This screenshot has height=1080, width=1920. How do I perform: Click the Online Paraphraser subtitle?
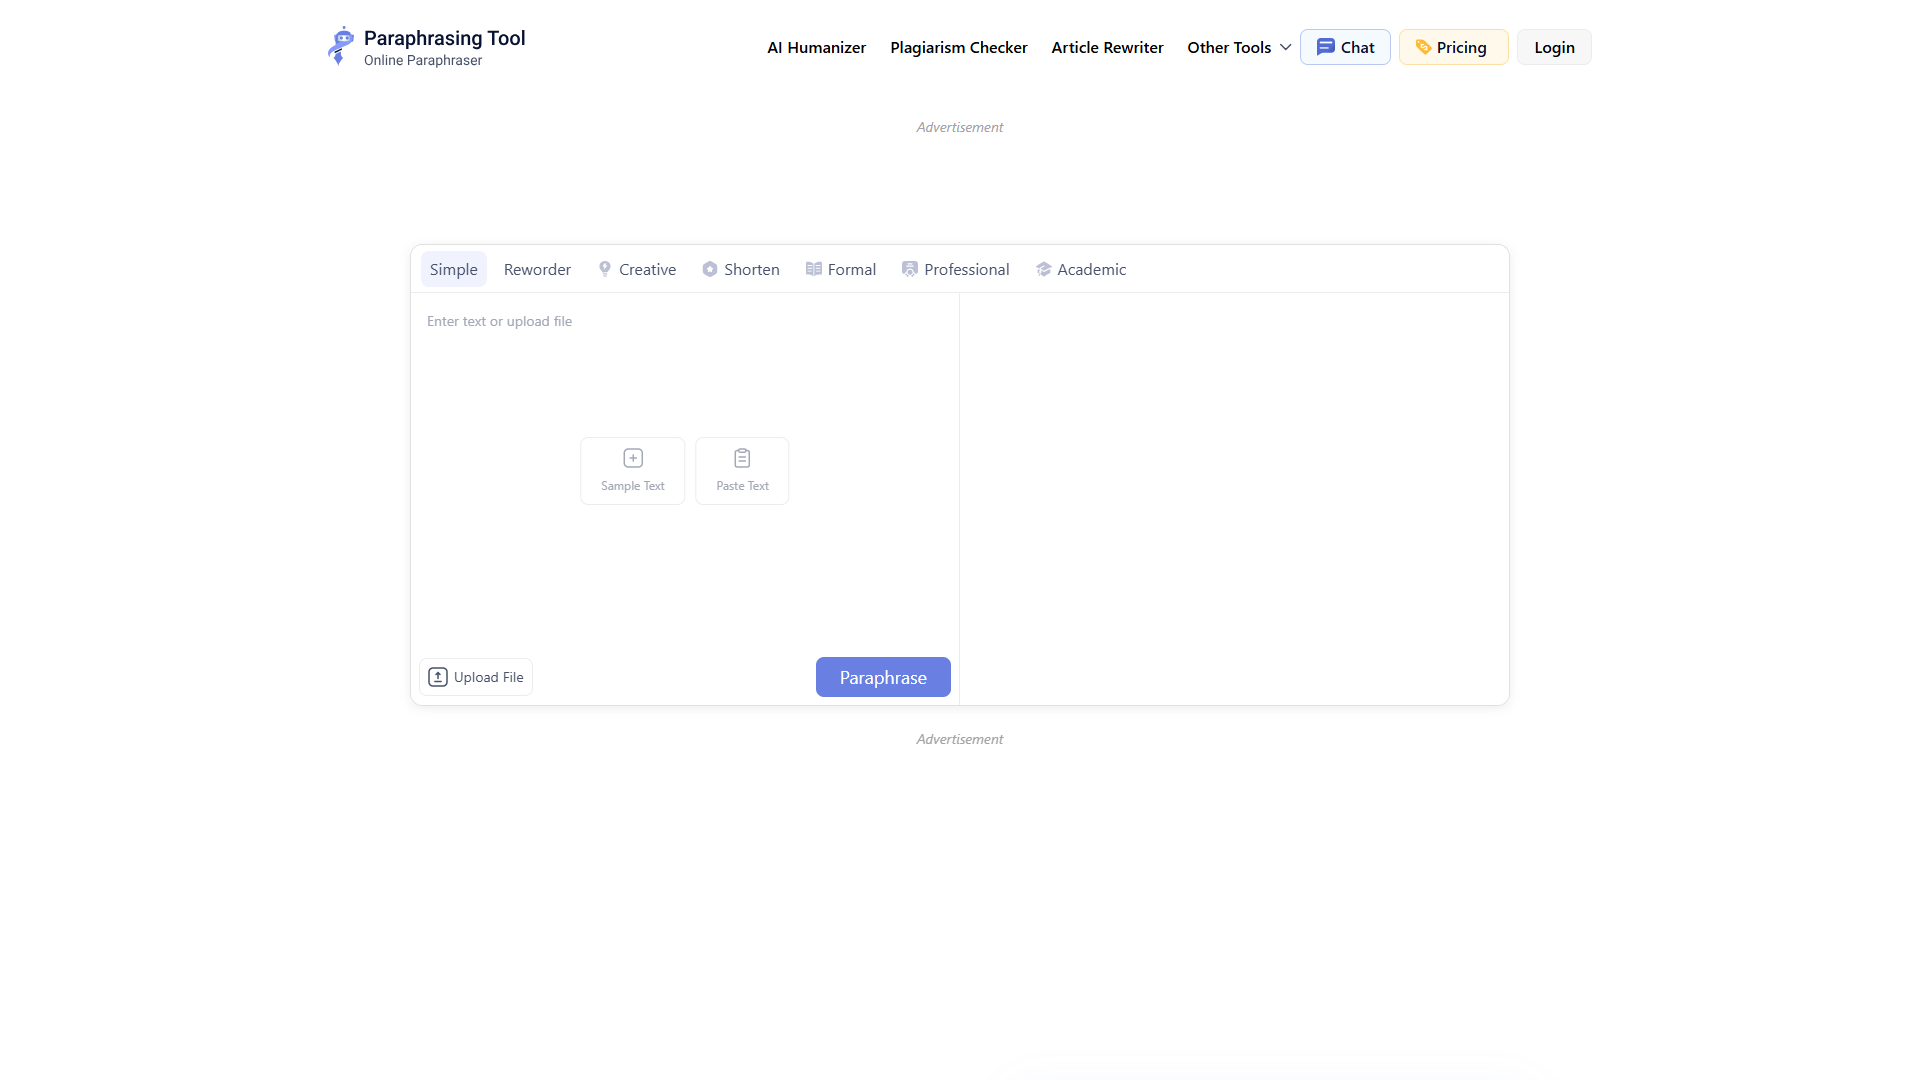423,60
